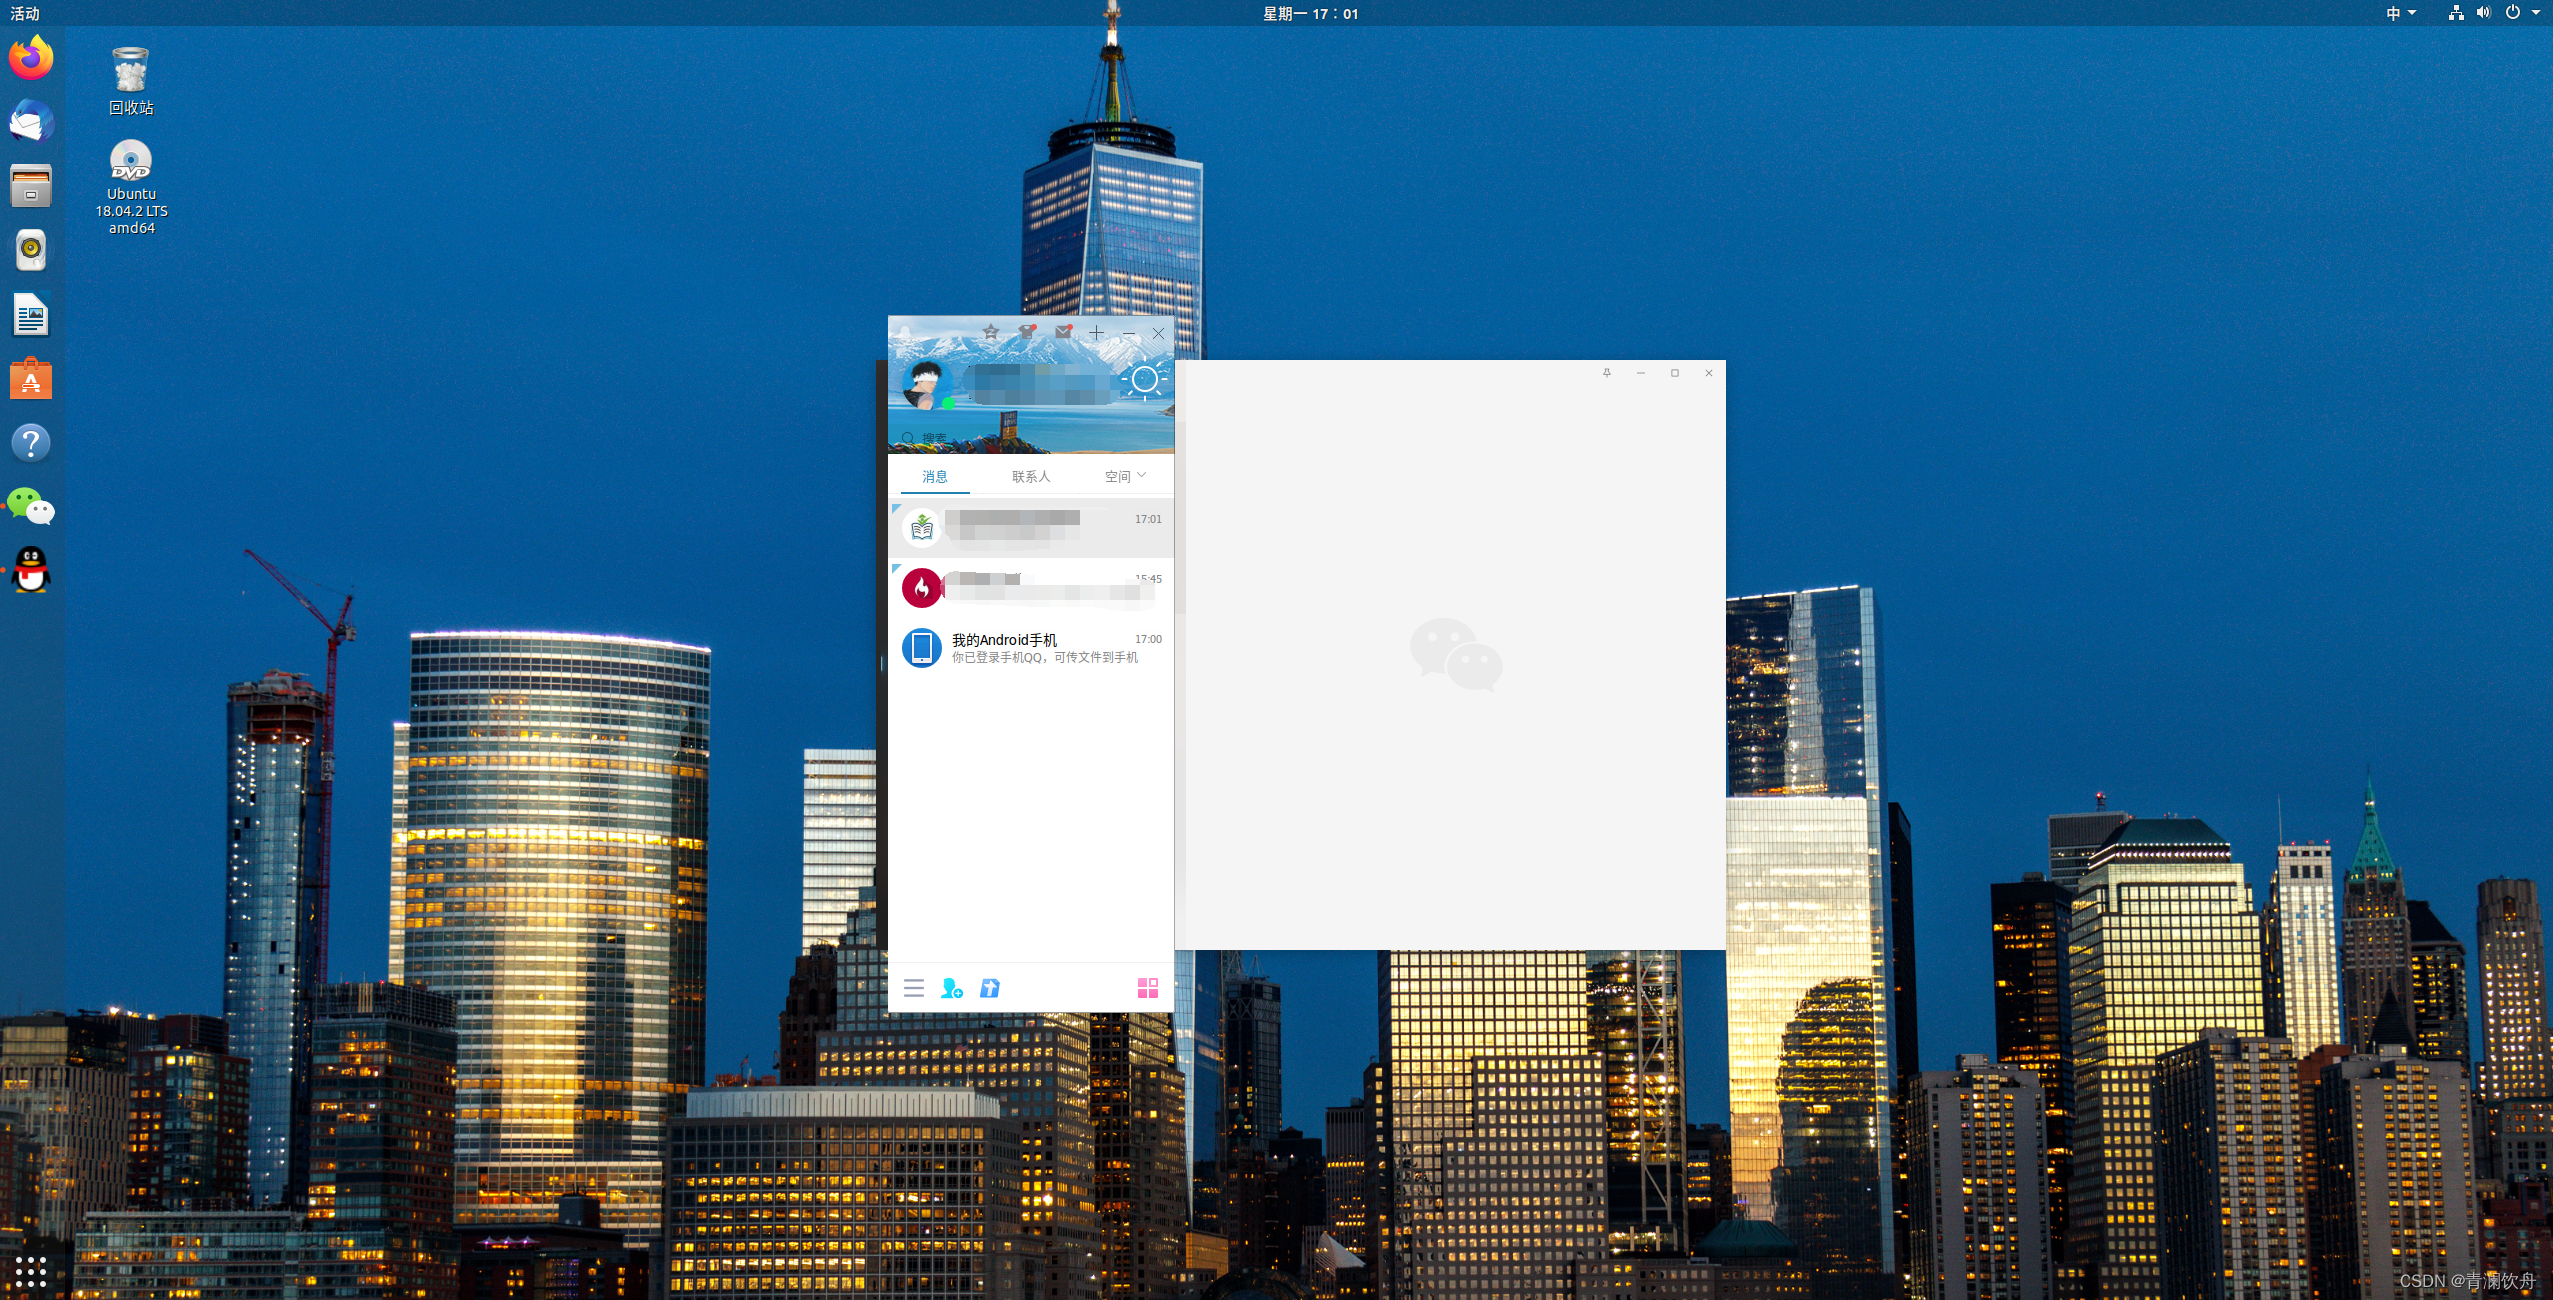Click the add friend icon
Screen dimensions: 2553x1300
coord(951,989)
